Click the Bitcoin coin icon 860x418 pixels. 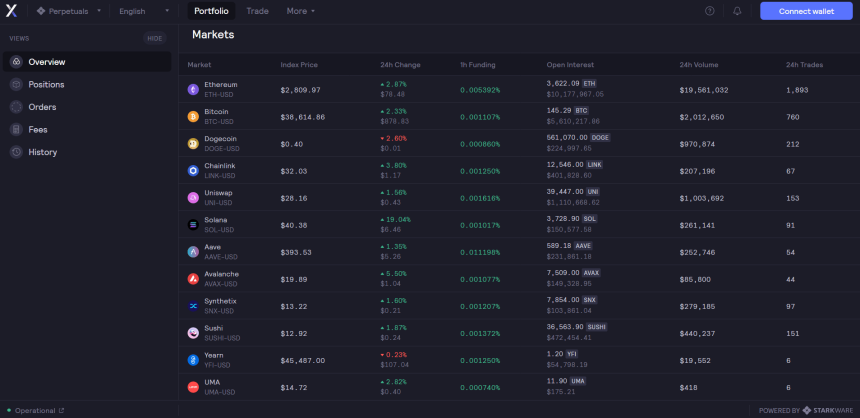coord(193,116)
